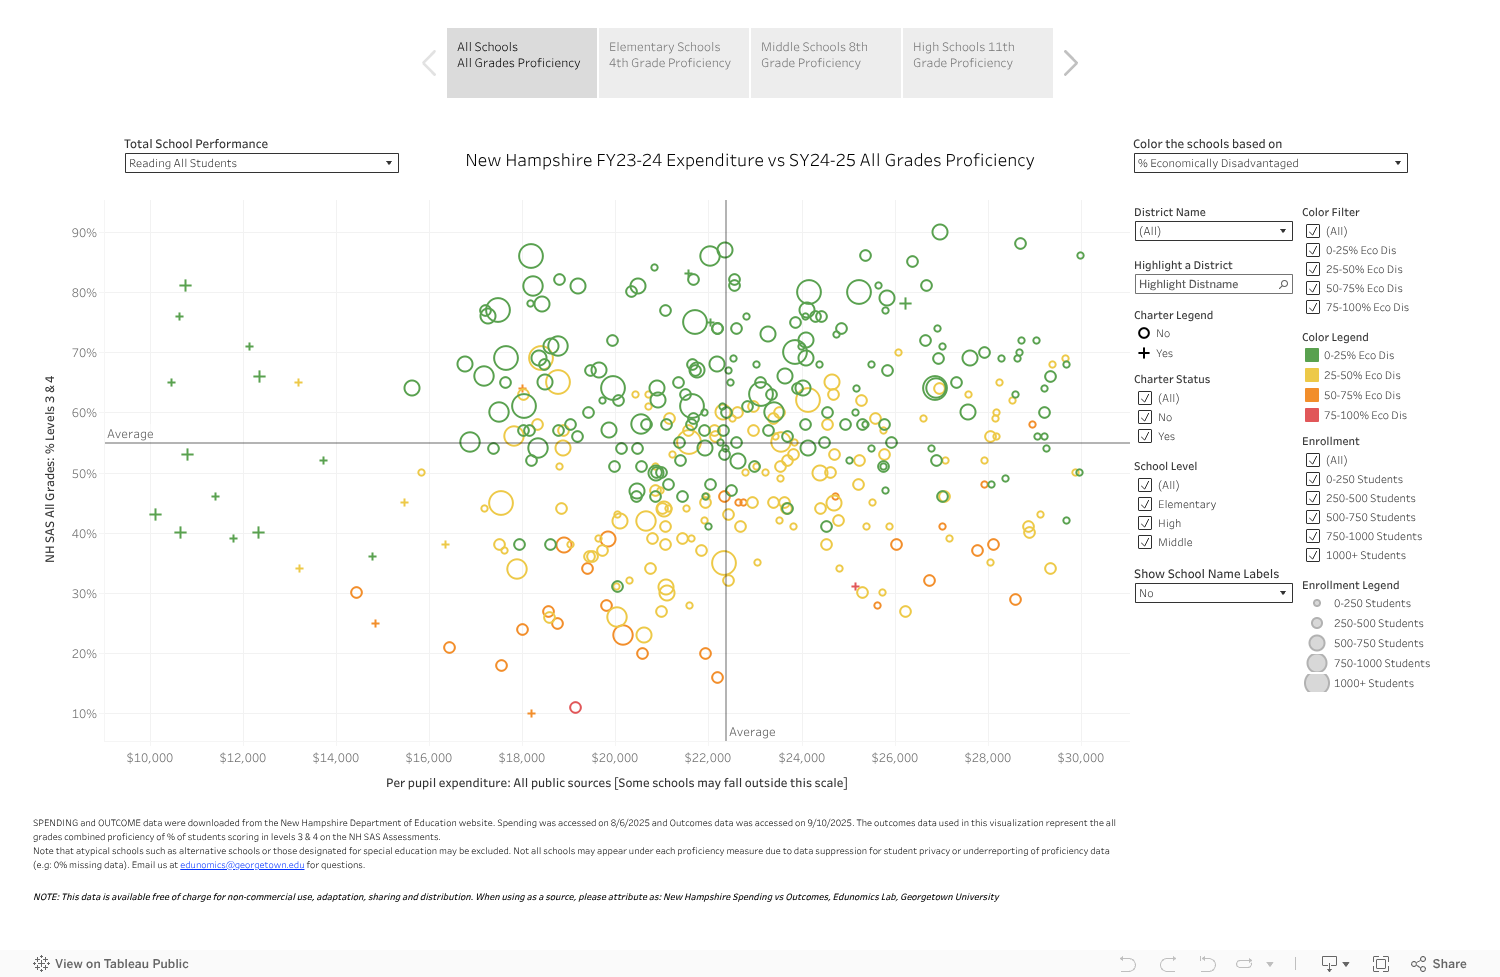This screenshot has height=977, width=1500.
Task: Uncheck the 75-100% Eco Dis color filter
Action: (1314, 307)
